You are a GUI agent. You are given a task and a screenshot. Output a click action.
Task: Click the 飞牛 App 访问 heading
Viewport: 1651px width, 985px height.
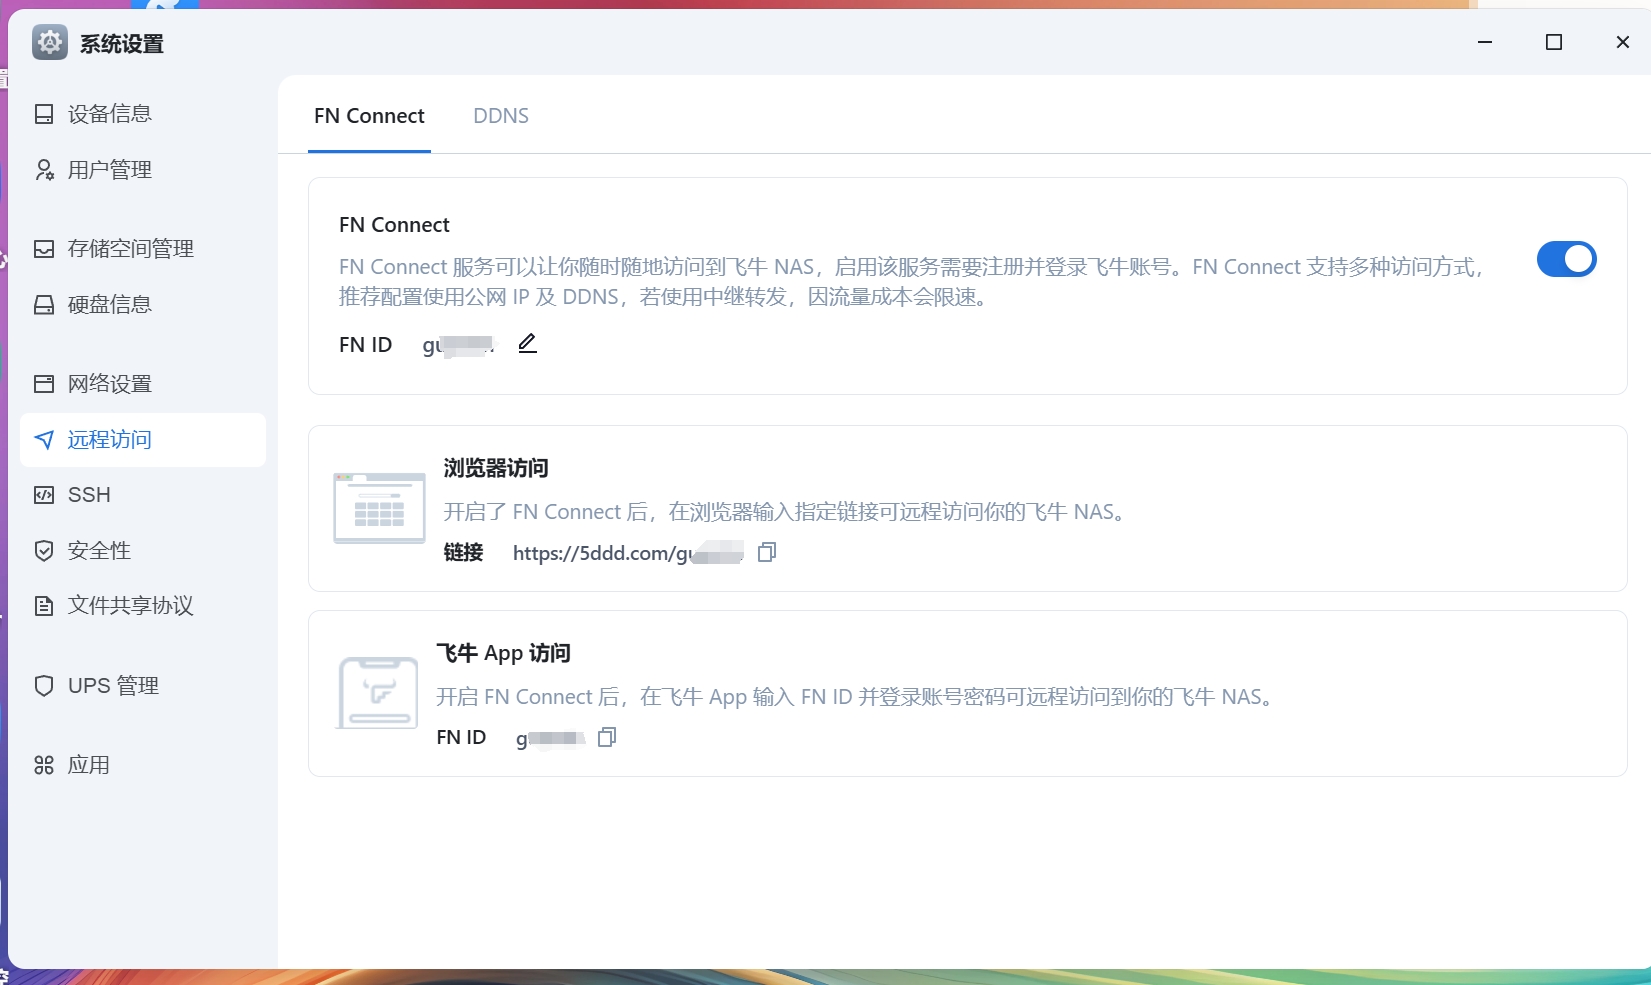tap(503, 653)
